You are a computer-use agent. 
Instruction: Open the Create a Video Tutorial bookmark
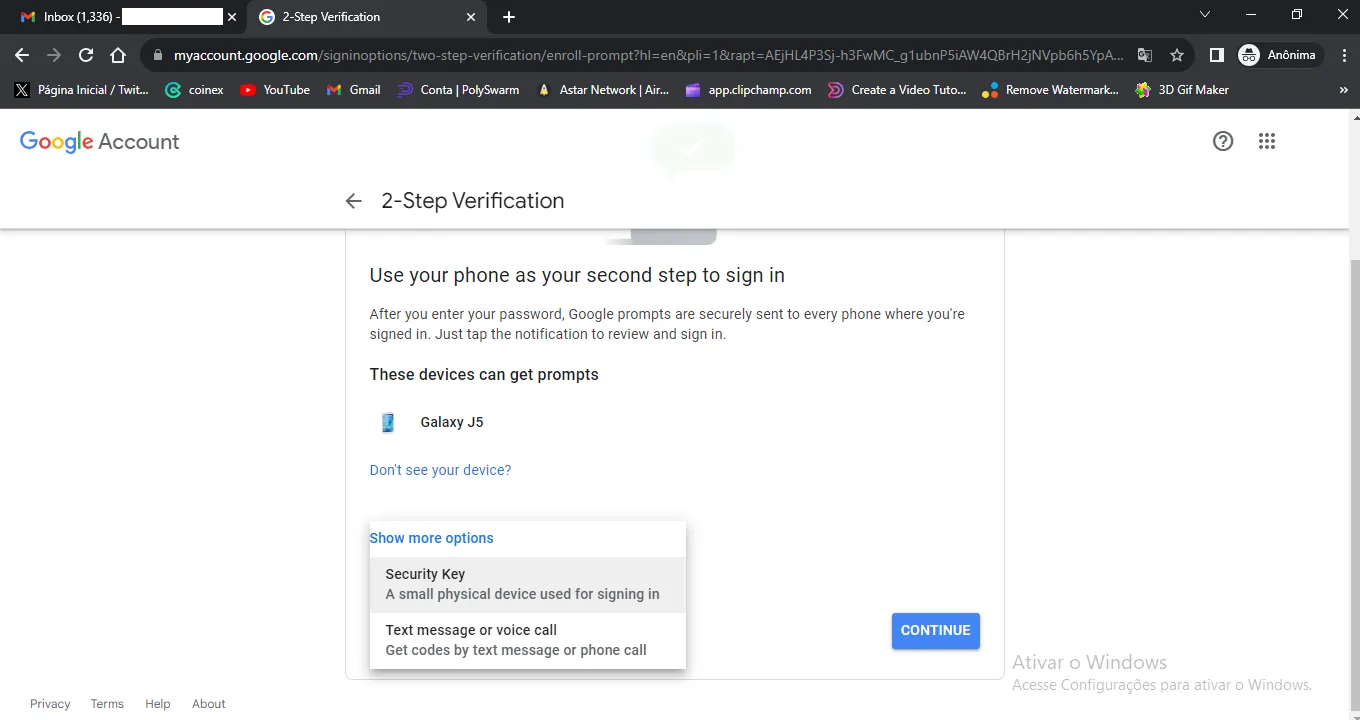point(897,90)
